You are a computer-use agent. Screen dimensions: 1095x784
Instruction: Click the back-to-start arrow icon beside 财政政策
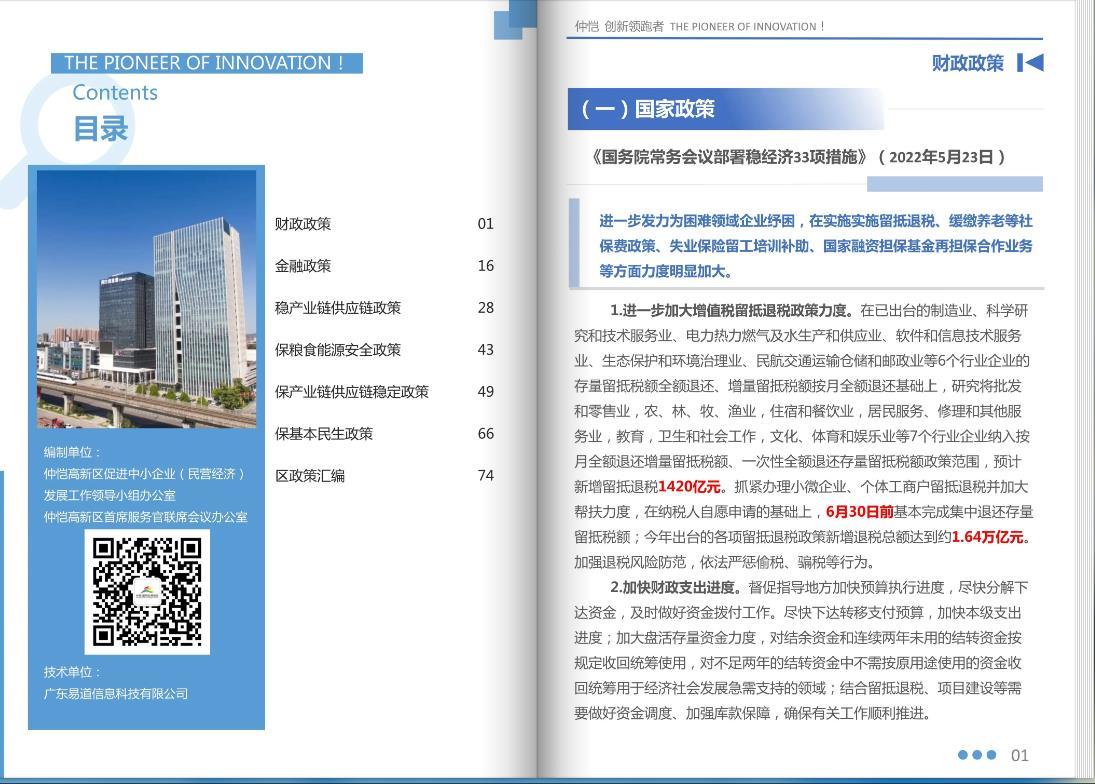click(1030, 63)
